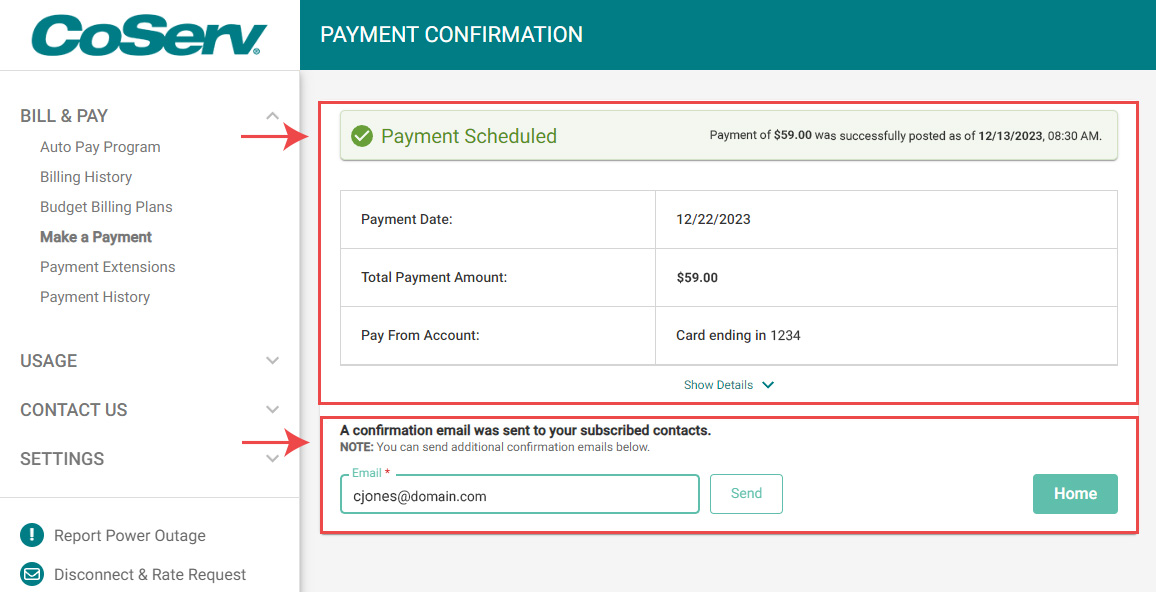Open Auto Pay Program page
Image resolution: width=1156 pixels, height=592 pixels.
tap(100, 147)
